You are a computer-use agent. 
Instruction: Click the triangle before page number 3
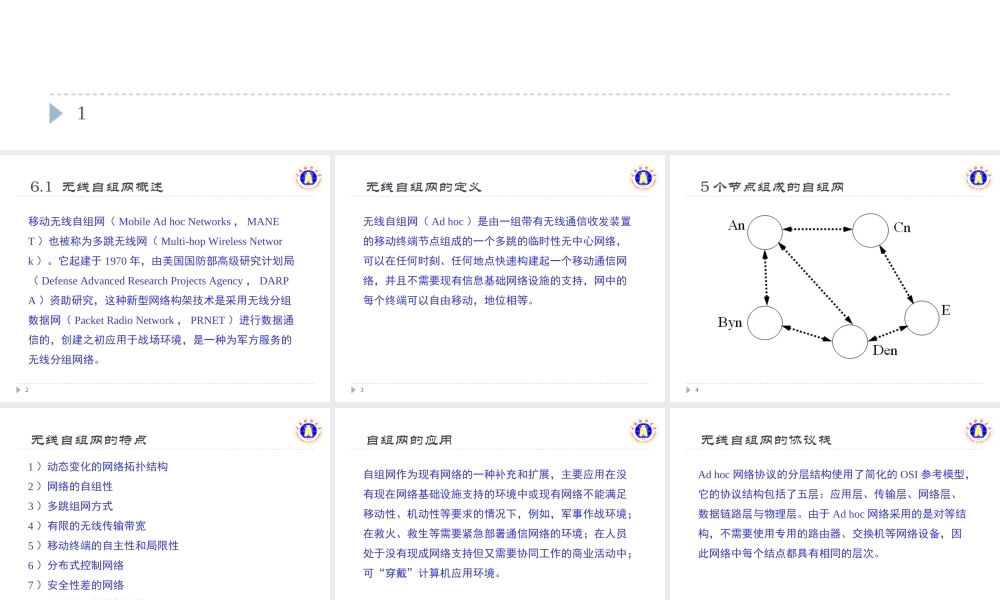[x=353, y=390]
